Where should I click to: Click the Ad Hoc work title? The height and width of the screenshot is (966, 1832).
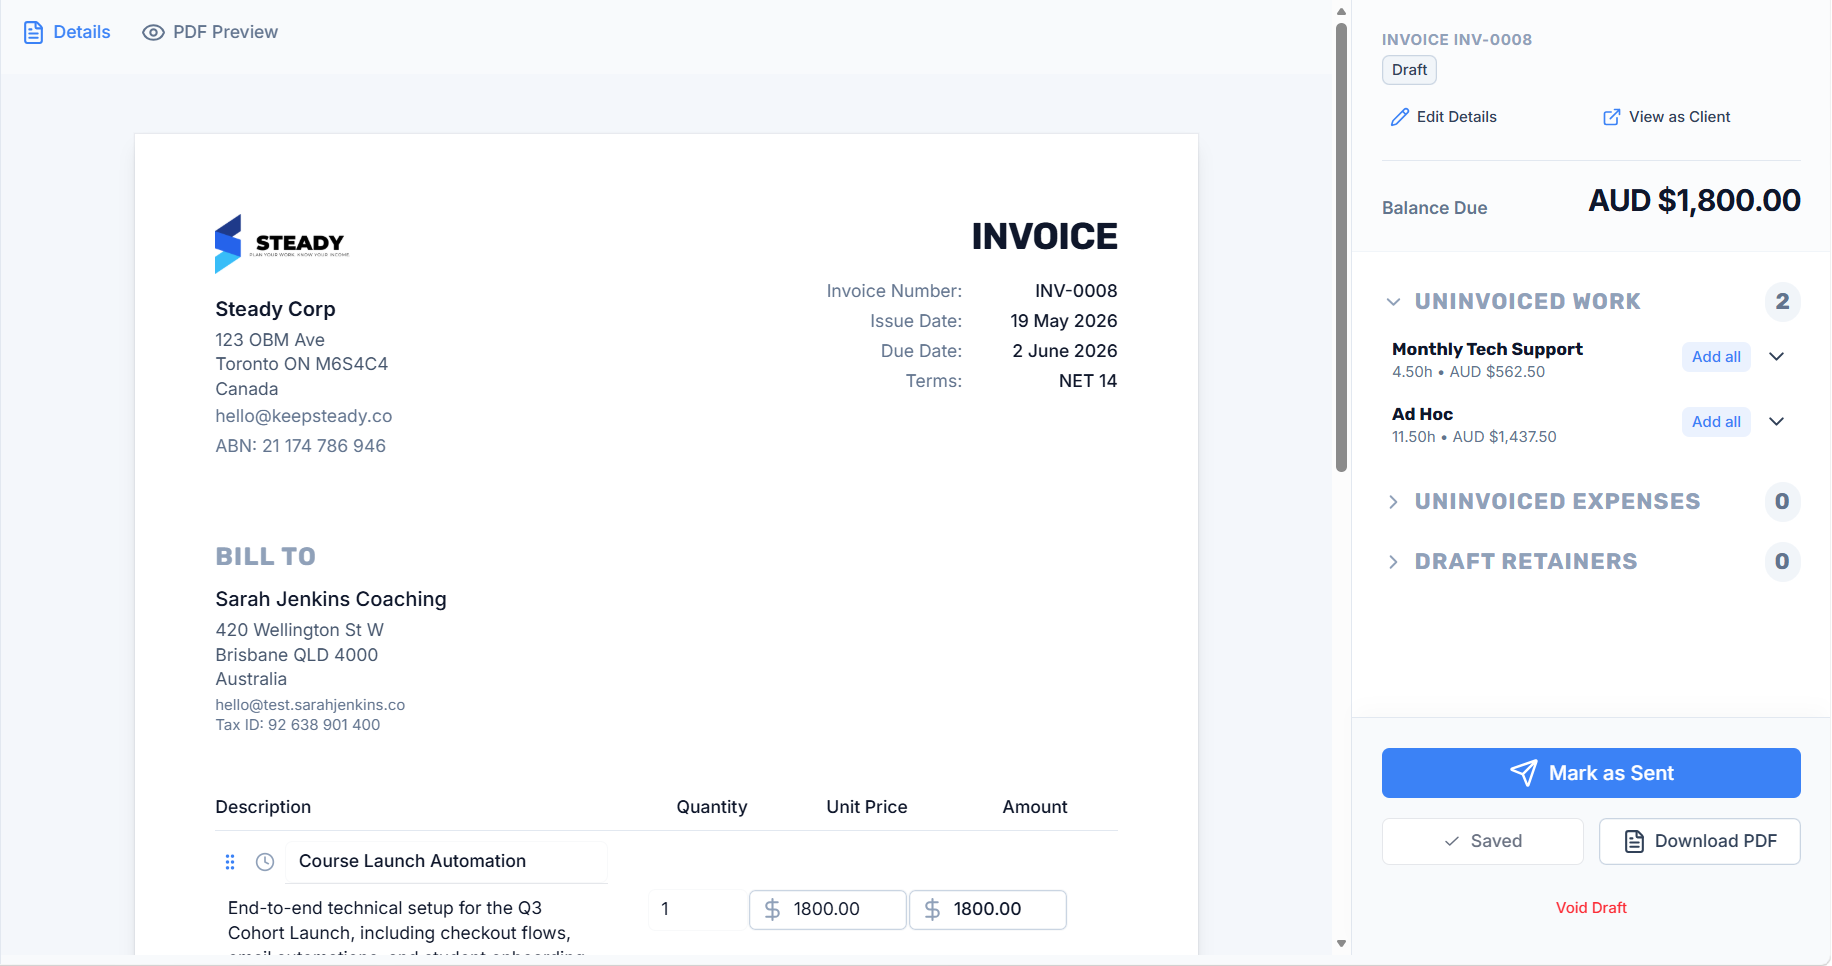[1422, 414]
